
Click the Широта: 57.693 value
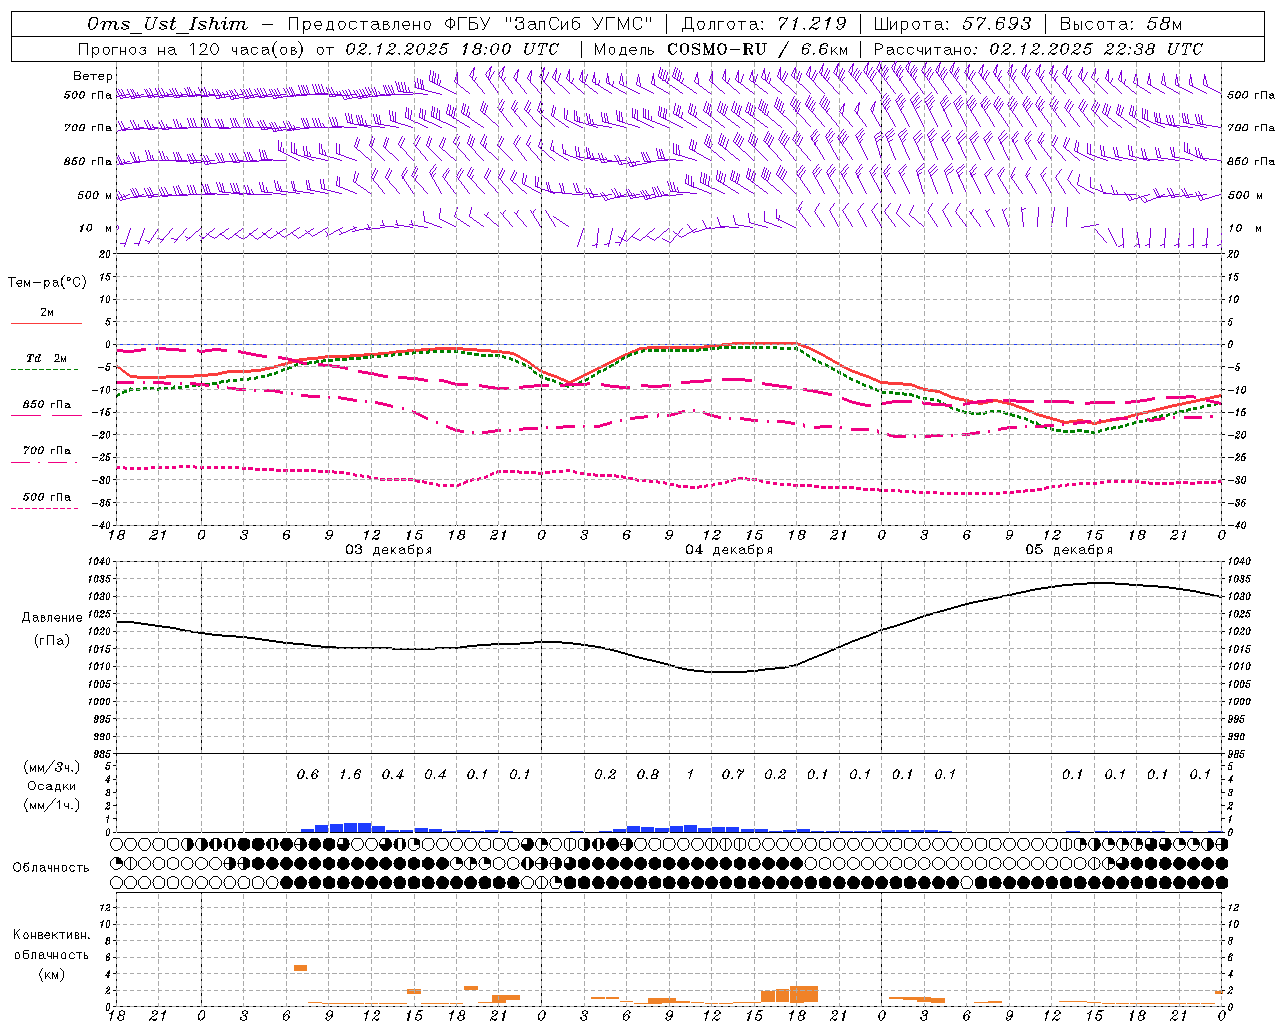point(951,24)
